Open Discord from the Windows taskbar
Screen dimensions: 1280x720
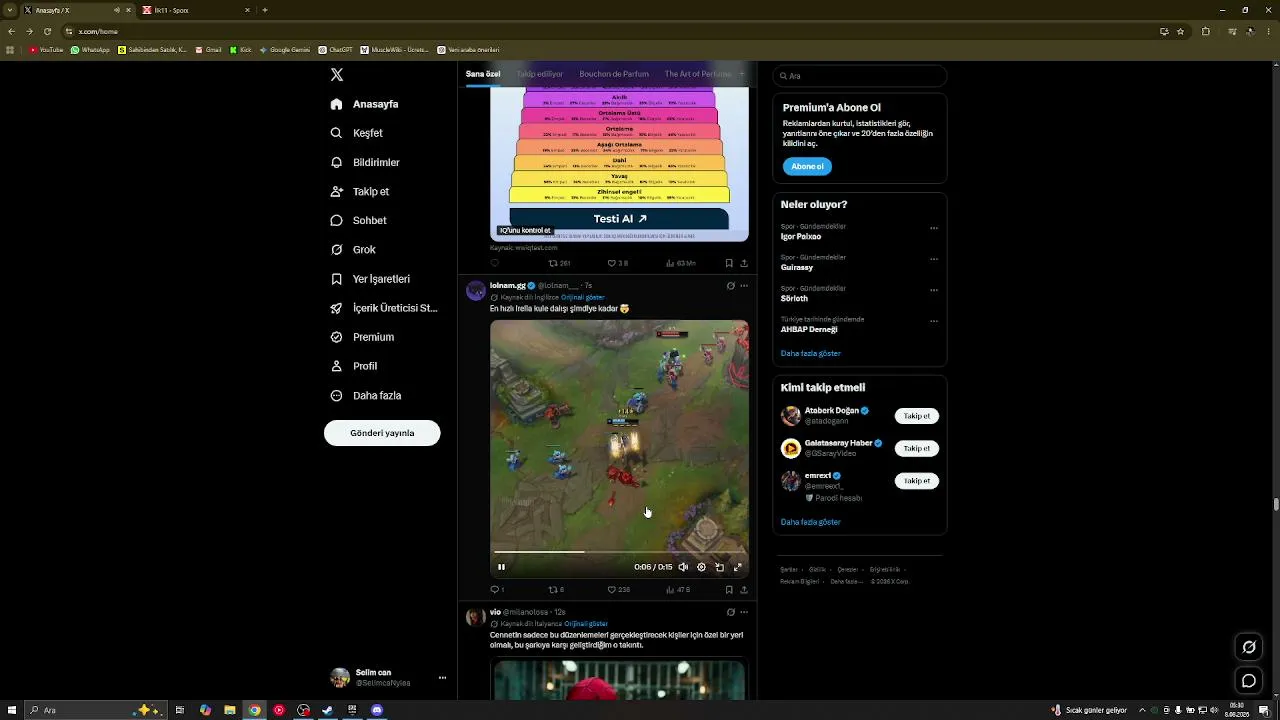377,710
